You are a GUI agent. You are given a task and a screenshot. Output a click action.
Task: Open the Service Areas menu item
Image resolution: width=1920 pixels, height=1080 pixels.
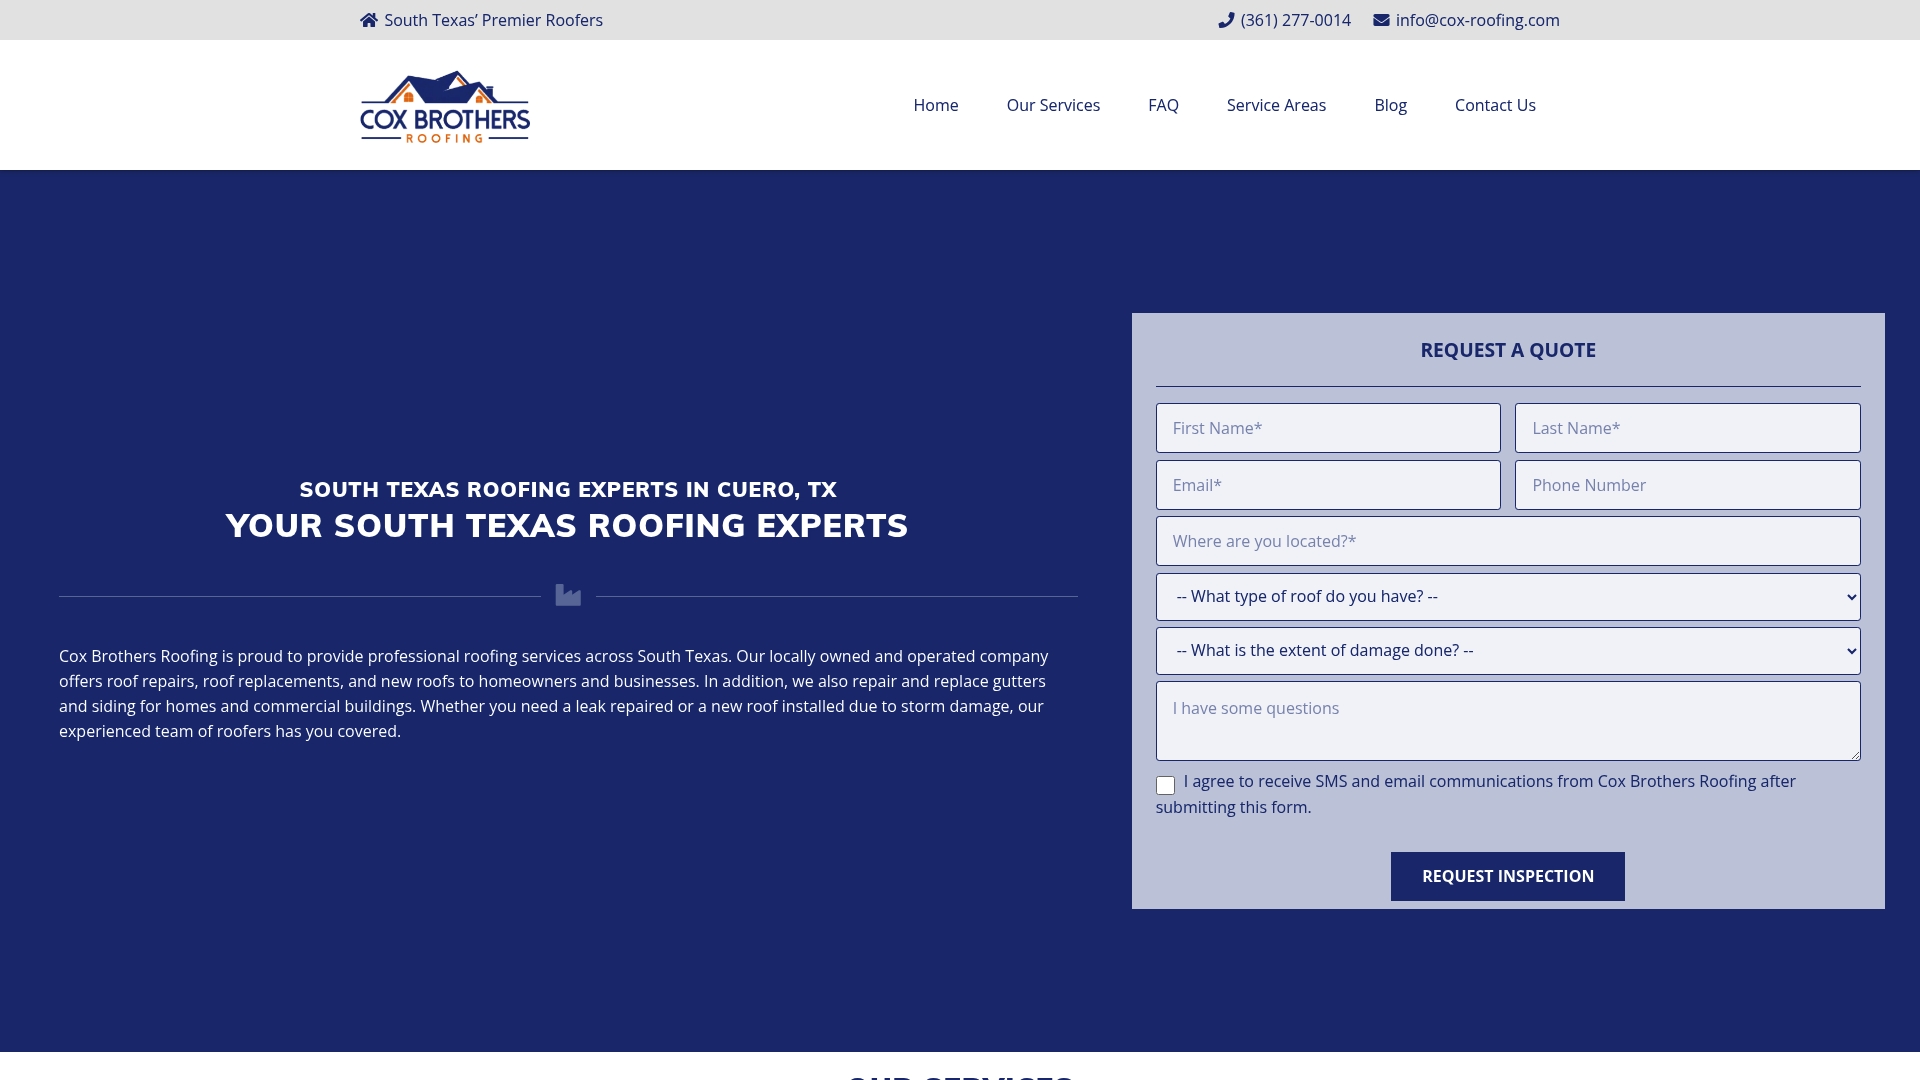[x=1276, y=105]
